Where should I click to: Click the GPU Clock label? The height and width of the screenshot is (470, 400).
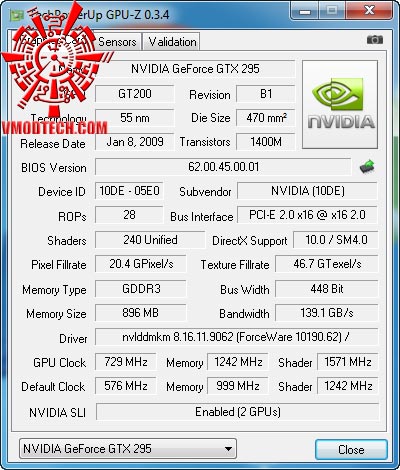(59, 363)
